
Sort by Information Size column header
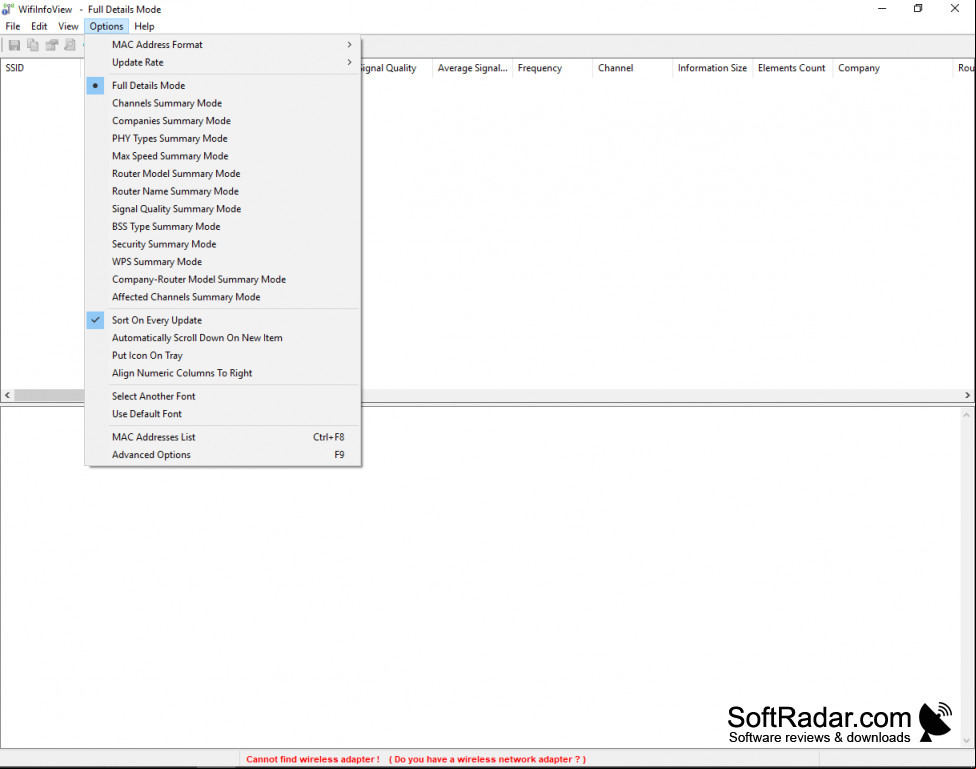tap(713, 68)
